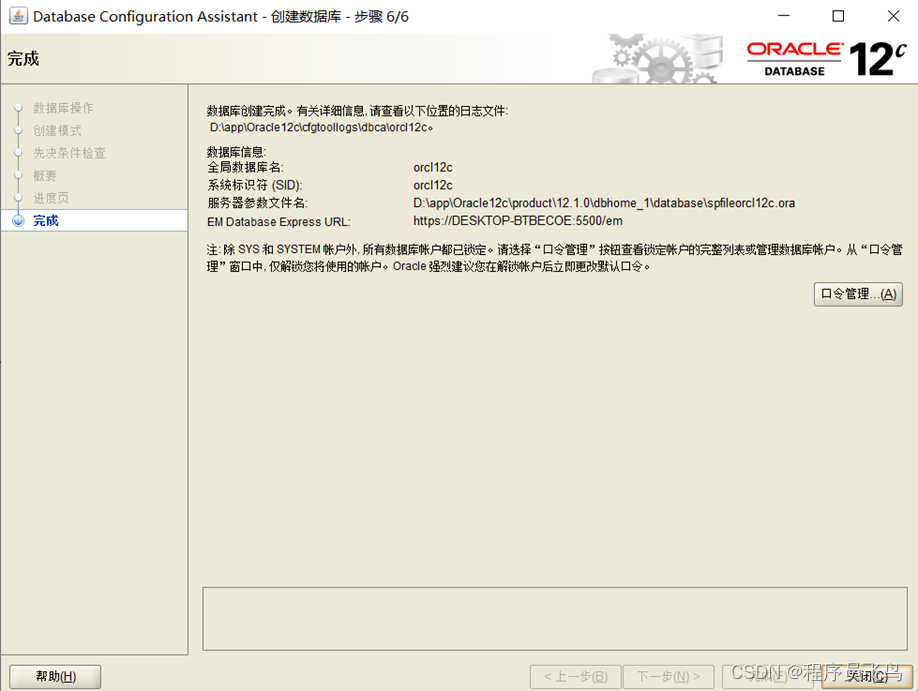Click the 帮助(H) help button
Viewport: 918px width, 691px height.
click(x=56, y=676)
